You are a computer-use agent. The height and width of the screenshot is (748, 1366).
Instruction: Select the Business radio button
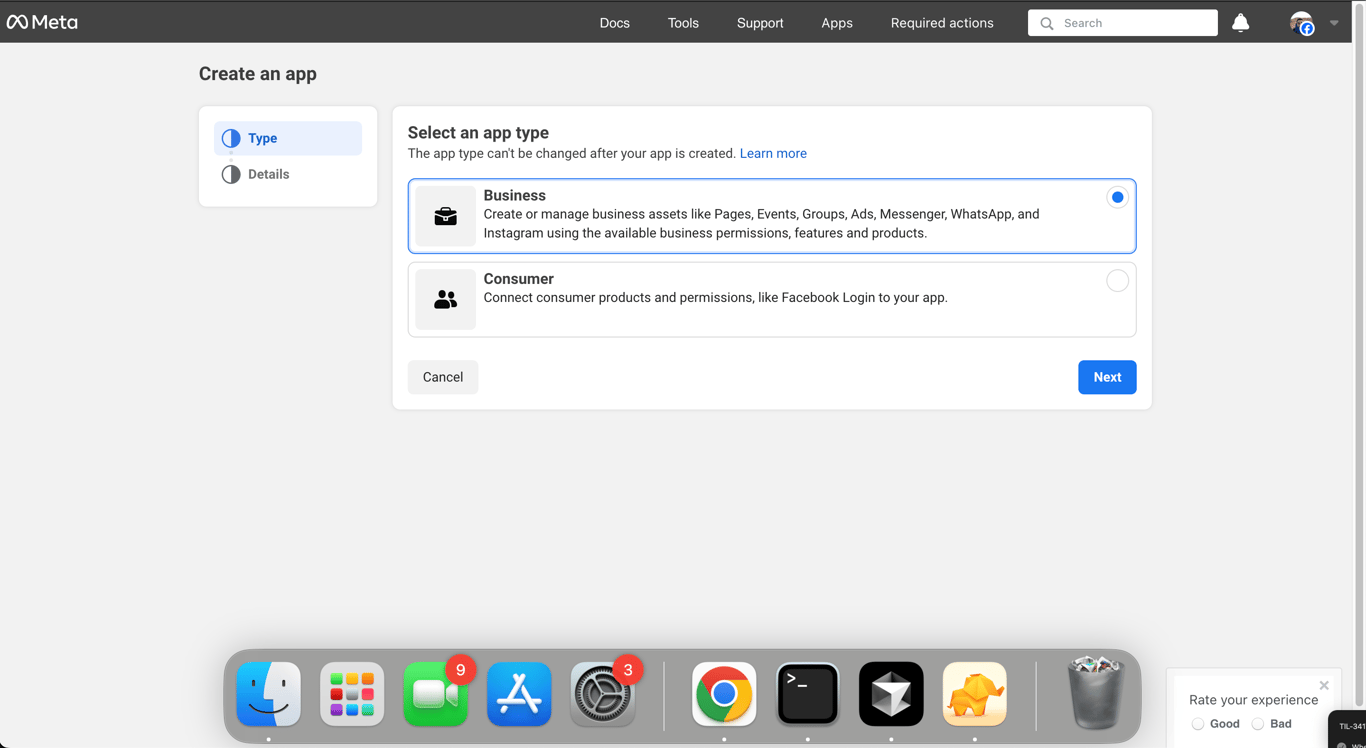(1117, 197)
